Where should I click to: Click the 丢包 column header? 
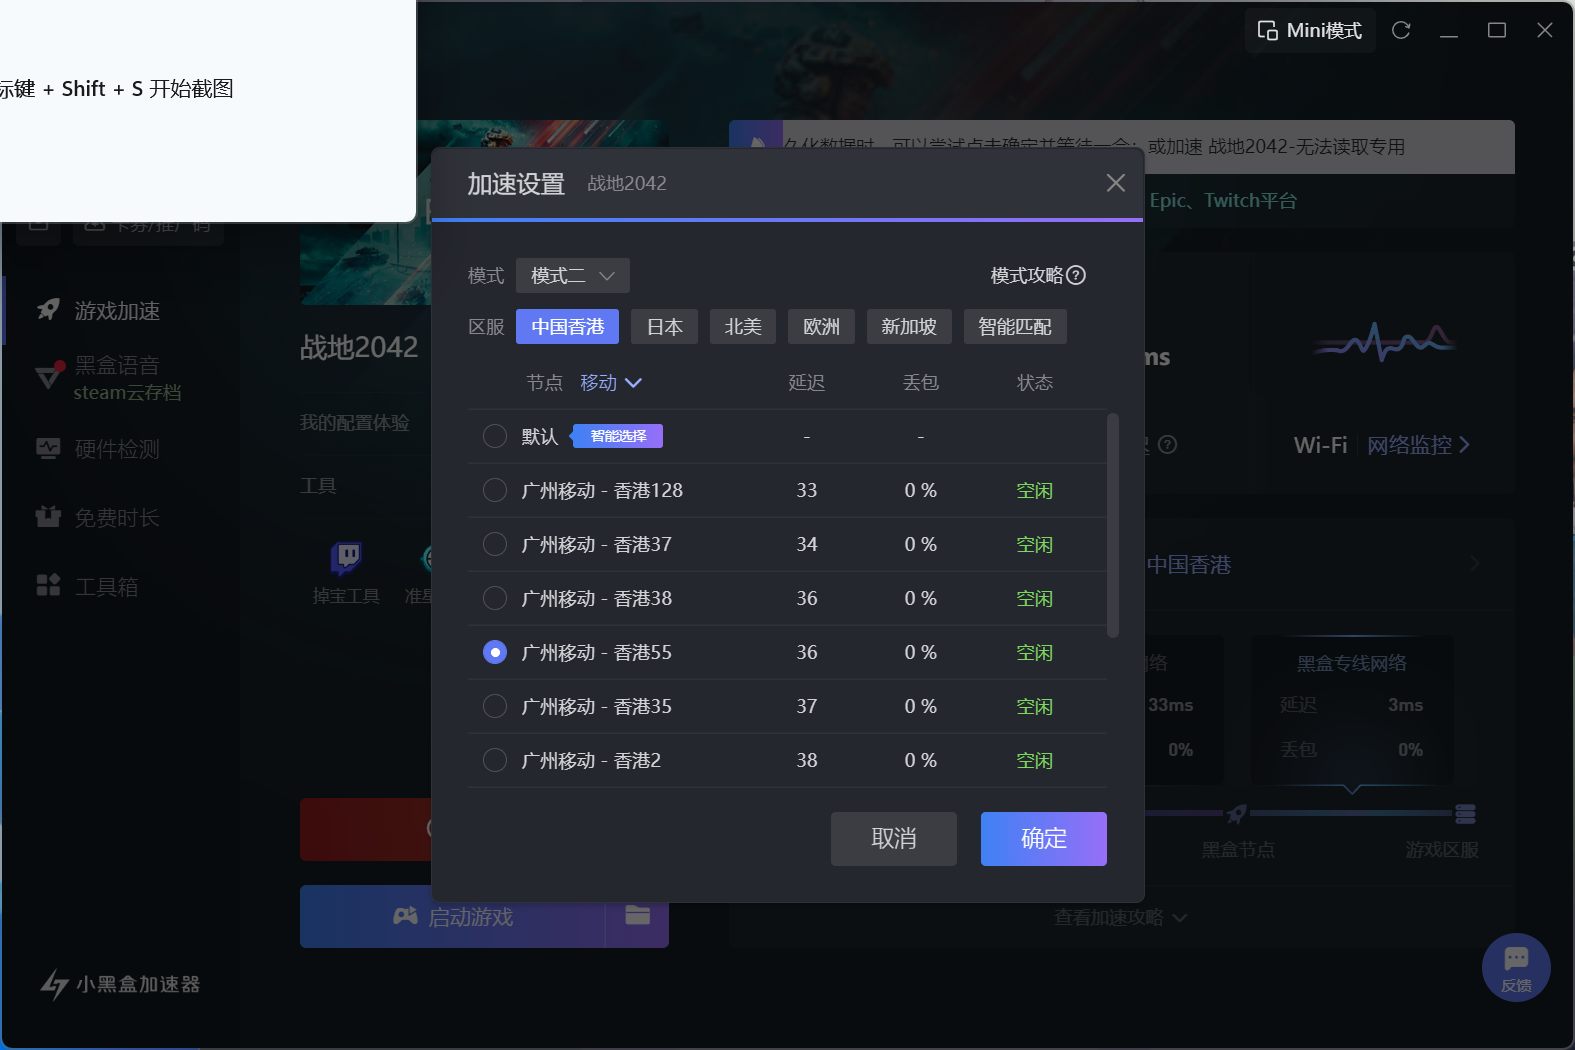tap(921, 383)
